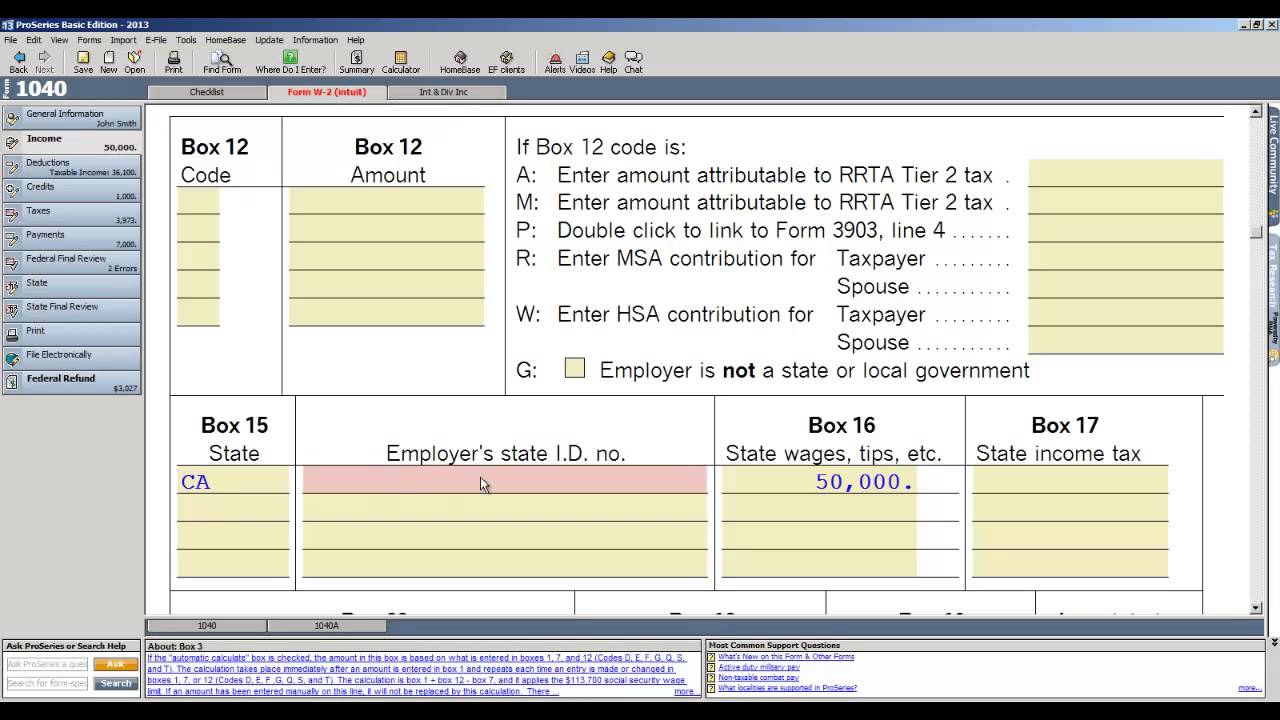Open the Taxes section in sidebar
Viewport: 1280px width, 720px height.
coord(72,214)
